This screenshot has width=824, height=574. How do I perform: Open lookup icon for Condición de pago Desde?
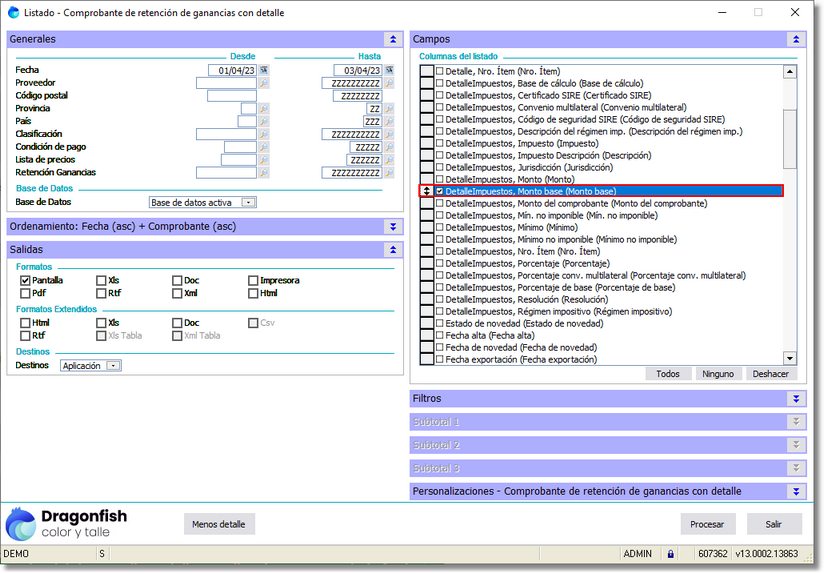(264, 147)
